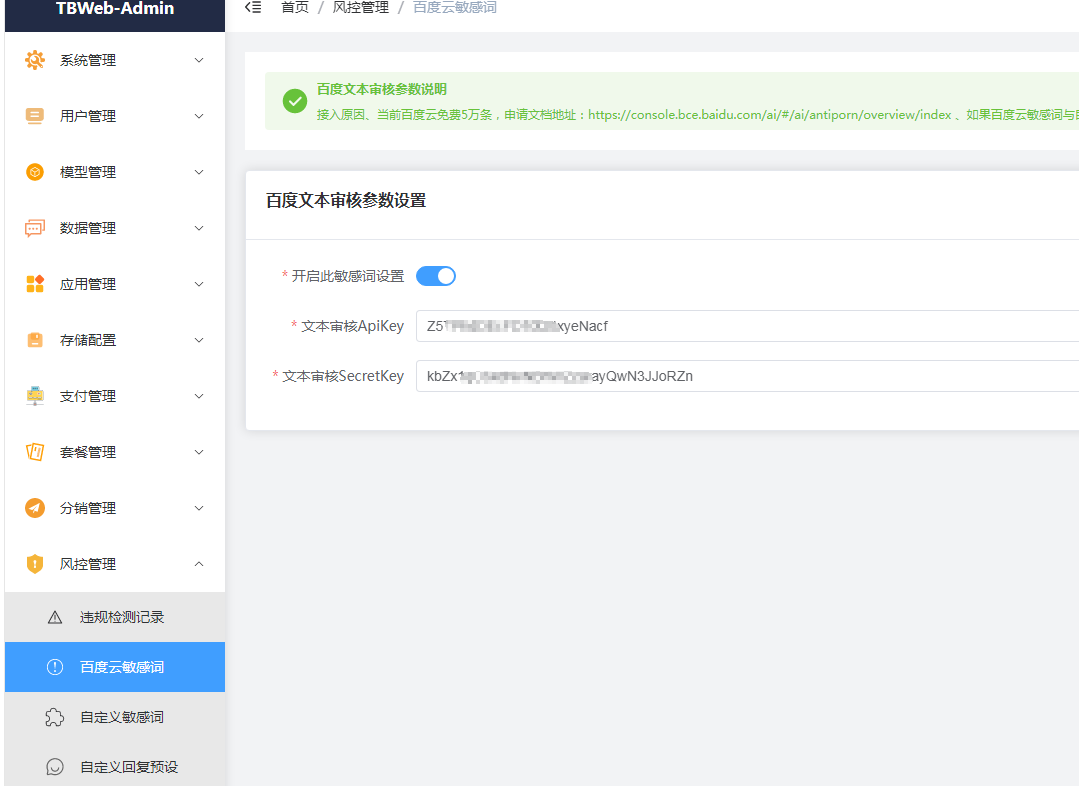Click the 套餐管理 cards icon
The width and height of the screenshot is (1079, 786).
pos(35,452)
